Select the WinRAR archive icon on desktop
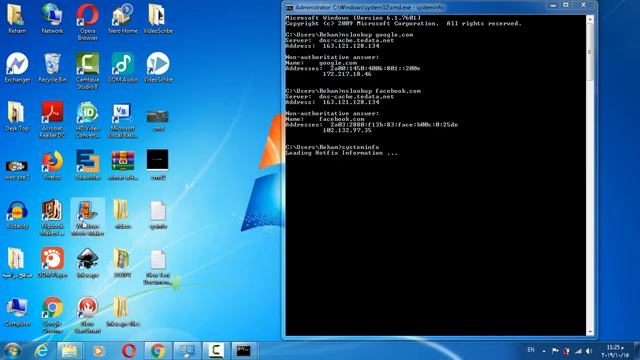Image resolution: width=640 pixels, height=360 pixels. 123,165
